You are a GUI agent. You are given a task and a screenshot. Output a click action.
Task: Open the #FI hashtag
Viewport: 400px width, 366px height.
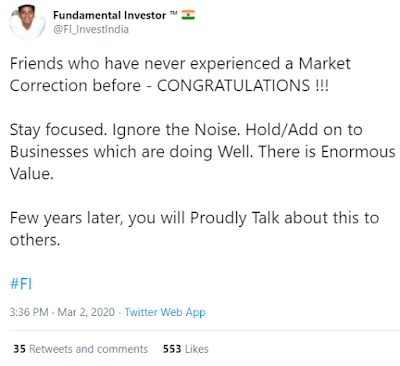(x=21, y=284)
